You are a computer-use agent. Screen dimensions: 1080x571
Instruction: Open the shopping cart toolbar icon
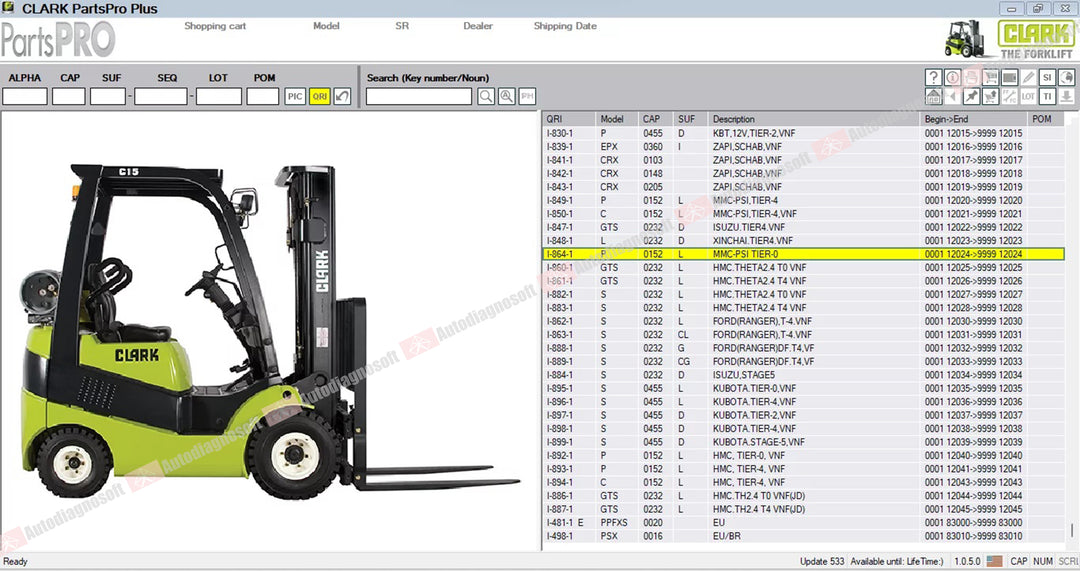tap(990, 77)
